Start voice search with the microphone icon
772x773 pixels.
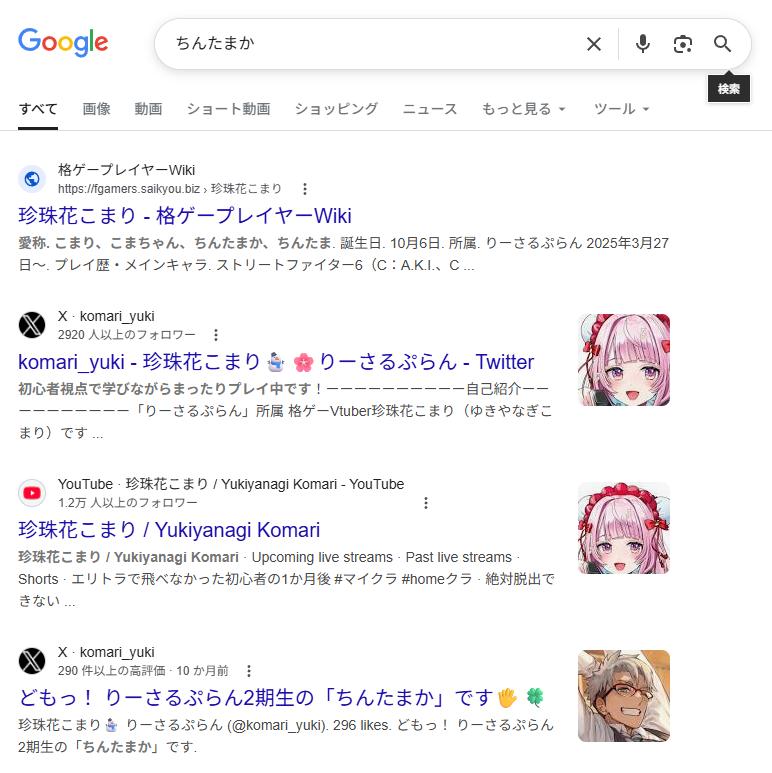(642, 44)
